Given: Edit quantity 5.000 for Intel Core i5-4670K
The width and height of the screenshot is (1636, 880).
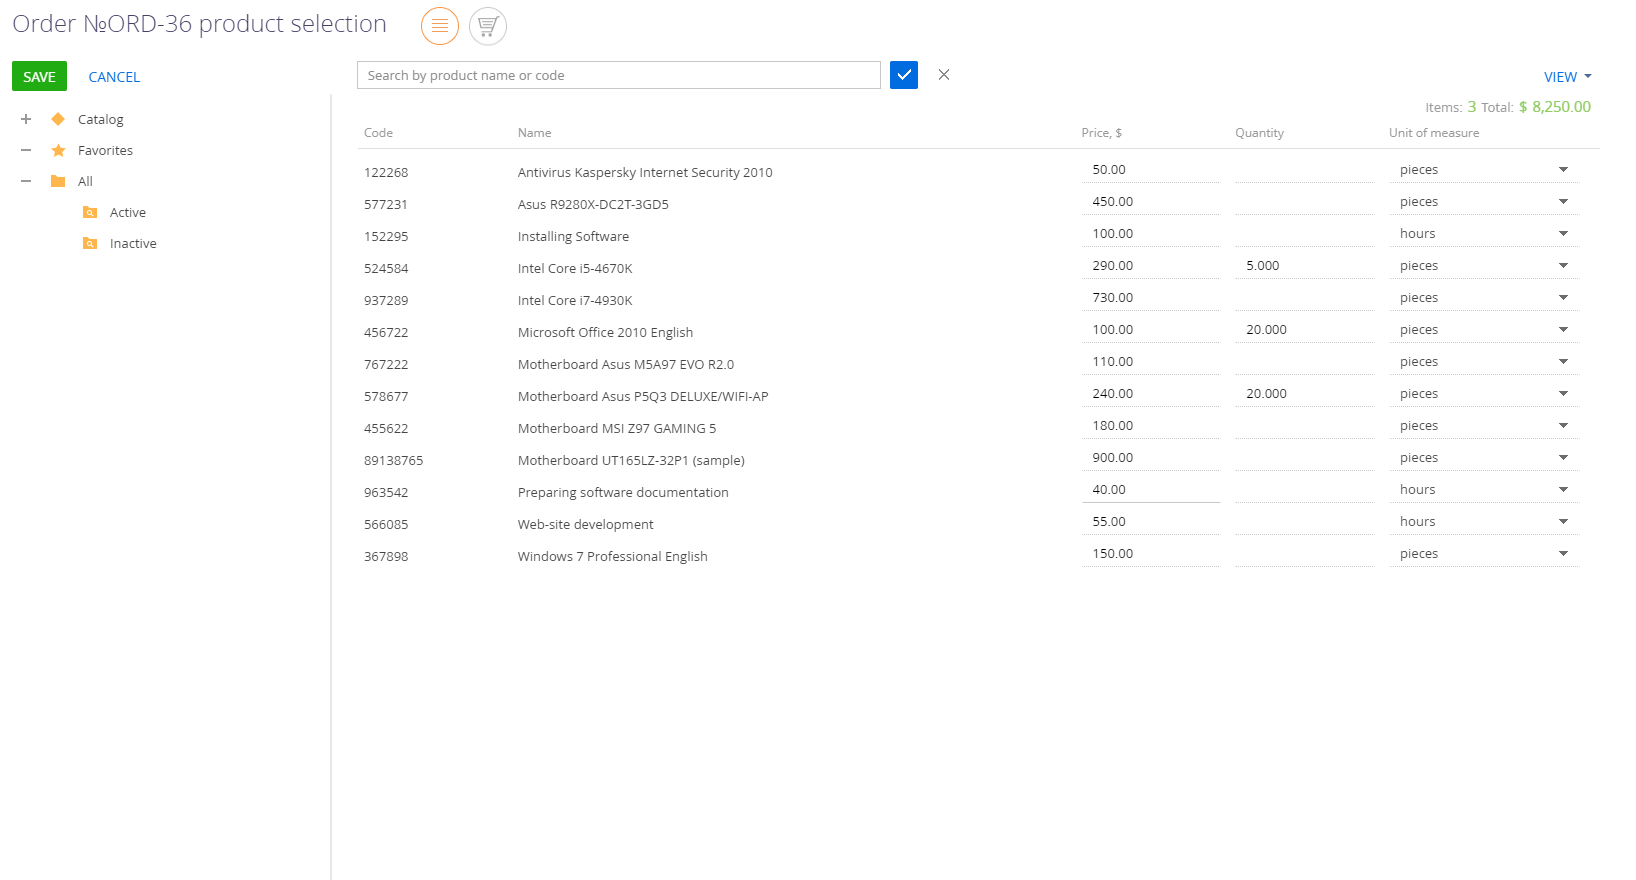Looking at the screenshot, I should click(1305, 266).
